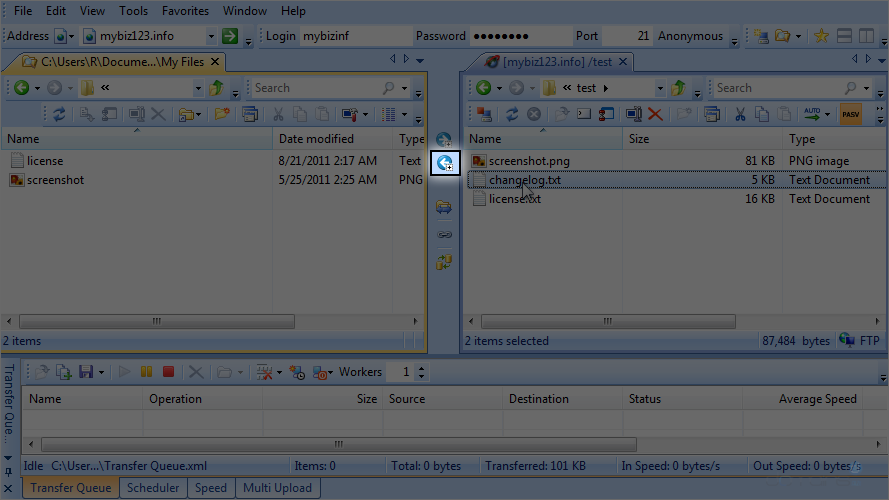Toggle the PASV passive mode button
The image size is (889, 500).
[851, 115]
